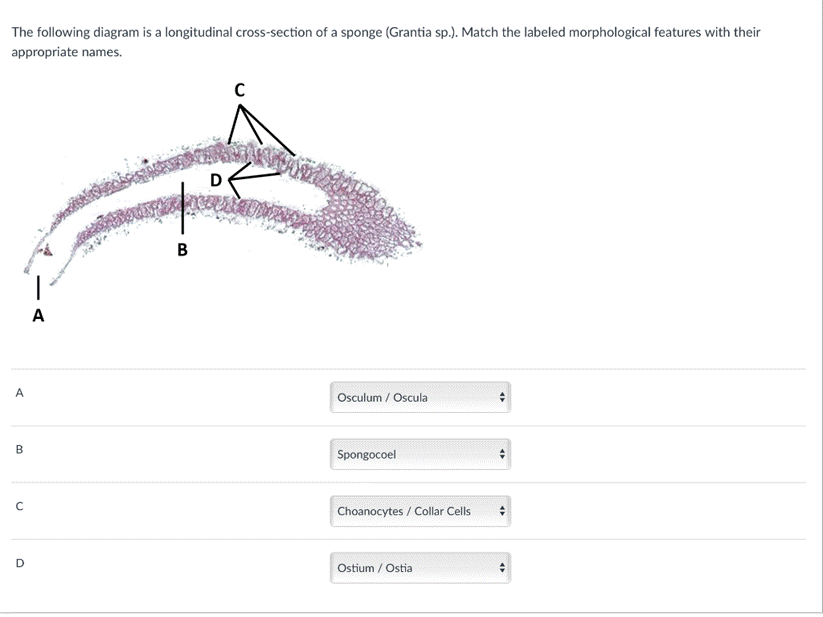Expand the Ostium / Ostia dropdown
Image resolution: width=823 pixels, height=617 pixels.
(x=419, y=568)
